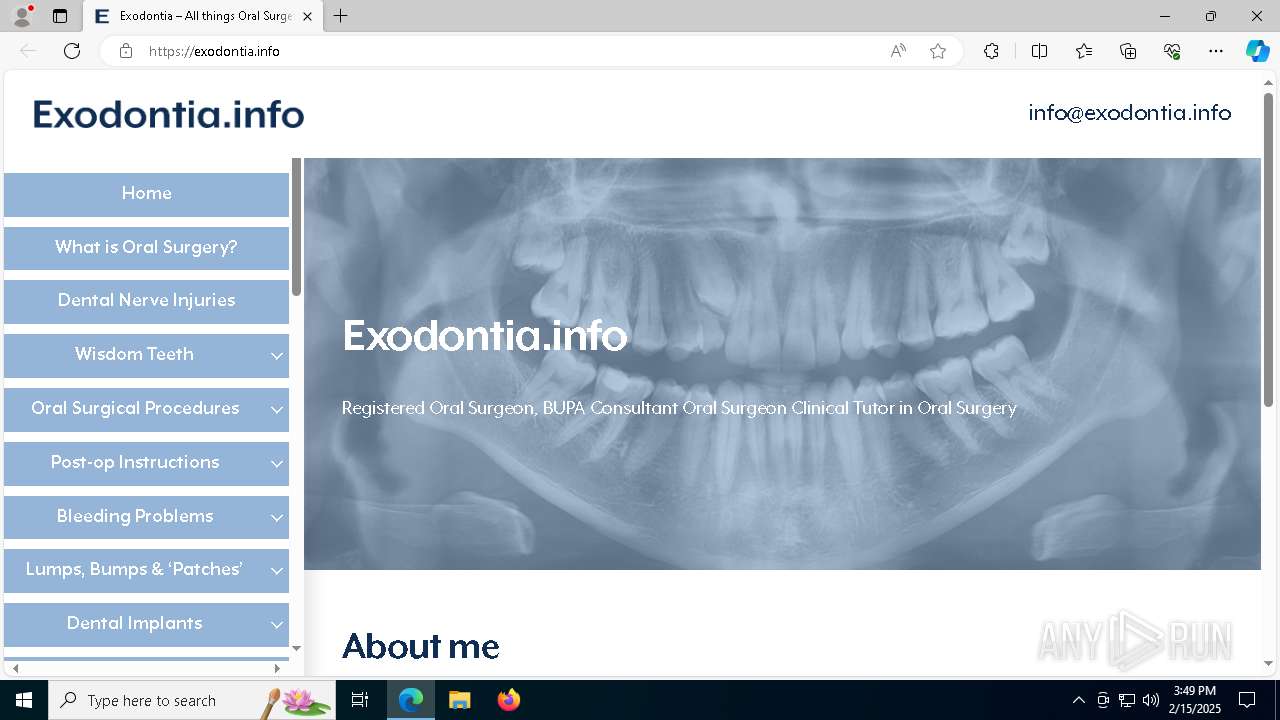Screen dimensions: 1280x720
Task: Open the Dental Implants menu item
Action: pos(134,624)
